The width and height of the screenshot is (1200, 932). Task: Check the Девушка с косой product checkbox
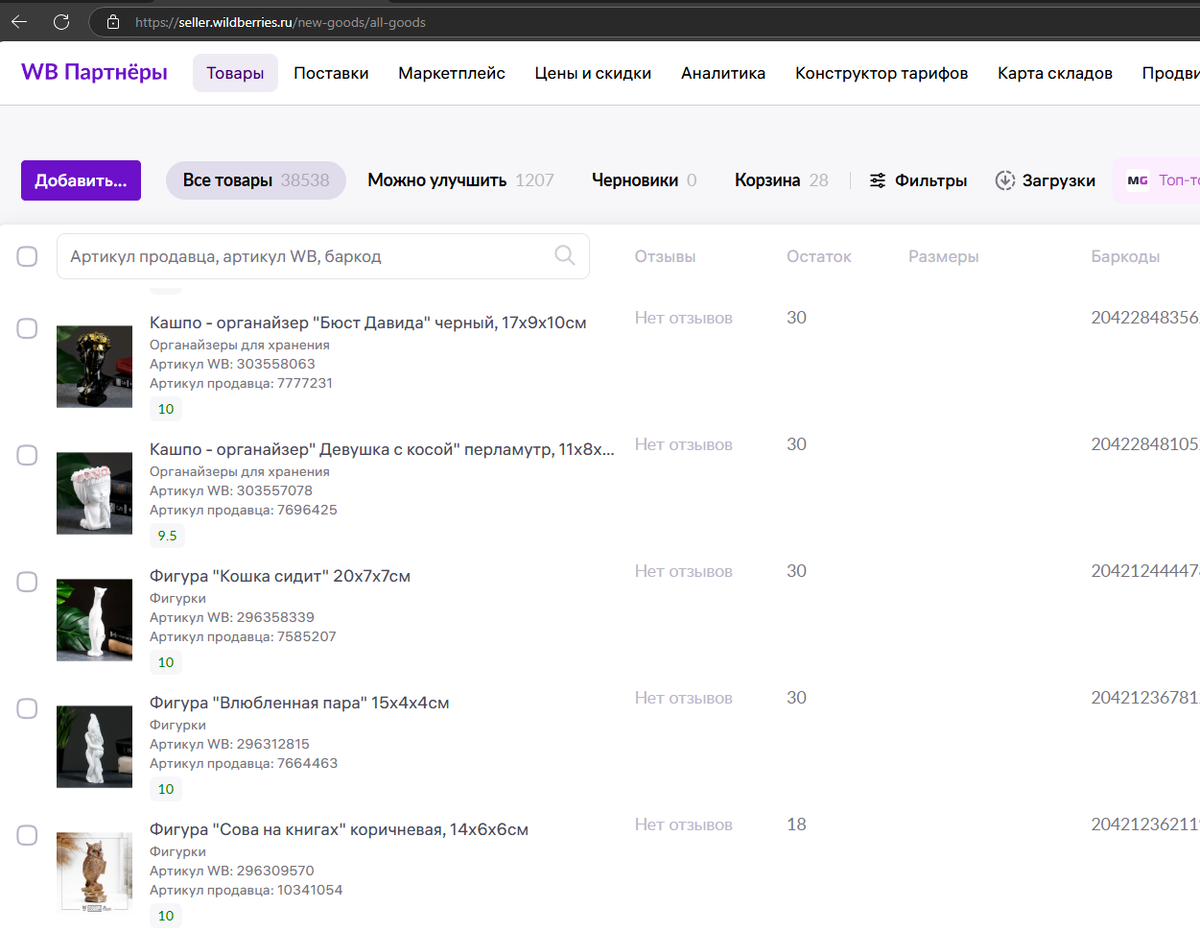pyautogui.click(x=27, y=455)
